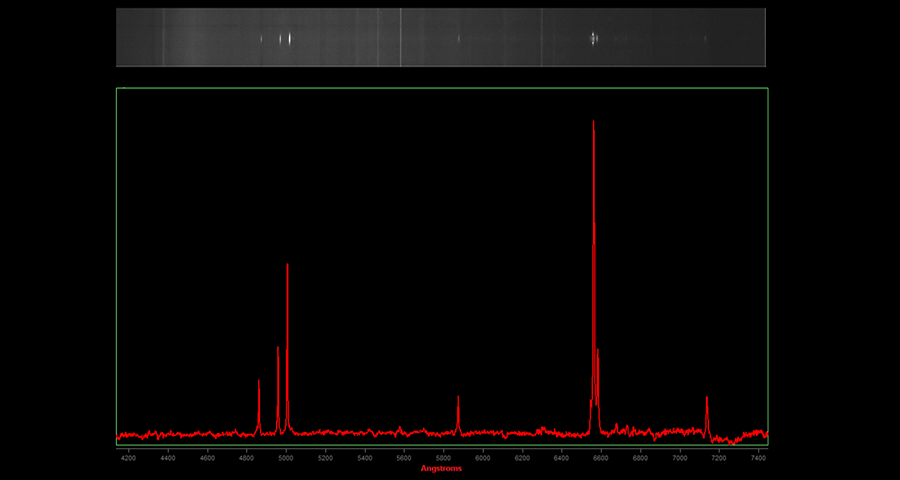Click the faint spot in the strip's middle
Screen dimensions: 900x480
pyautogui.click(x=458, y=39)
